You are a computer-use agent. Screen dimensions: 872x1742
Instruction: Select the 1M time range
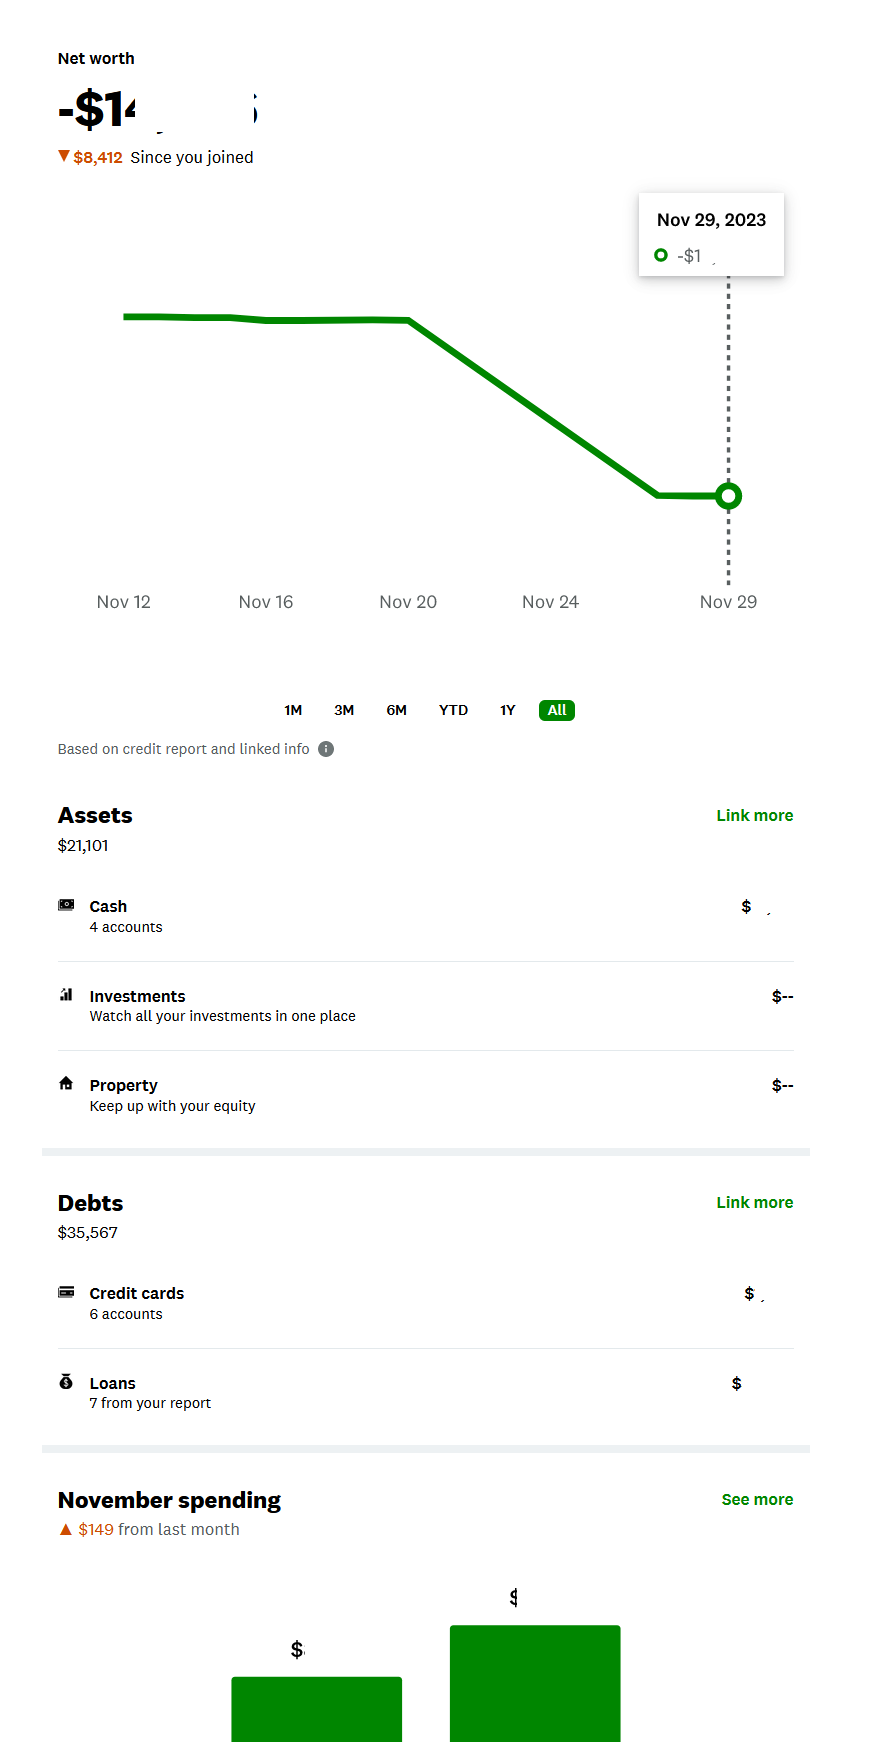293,710
